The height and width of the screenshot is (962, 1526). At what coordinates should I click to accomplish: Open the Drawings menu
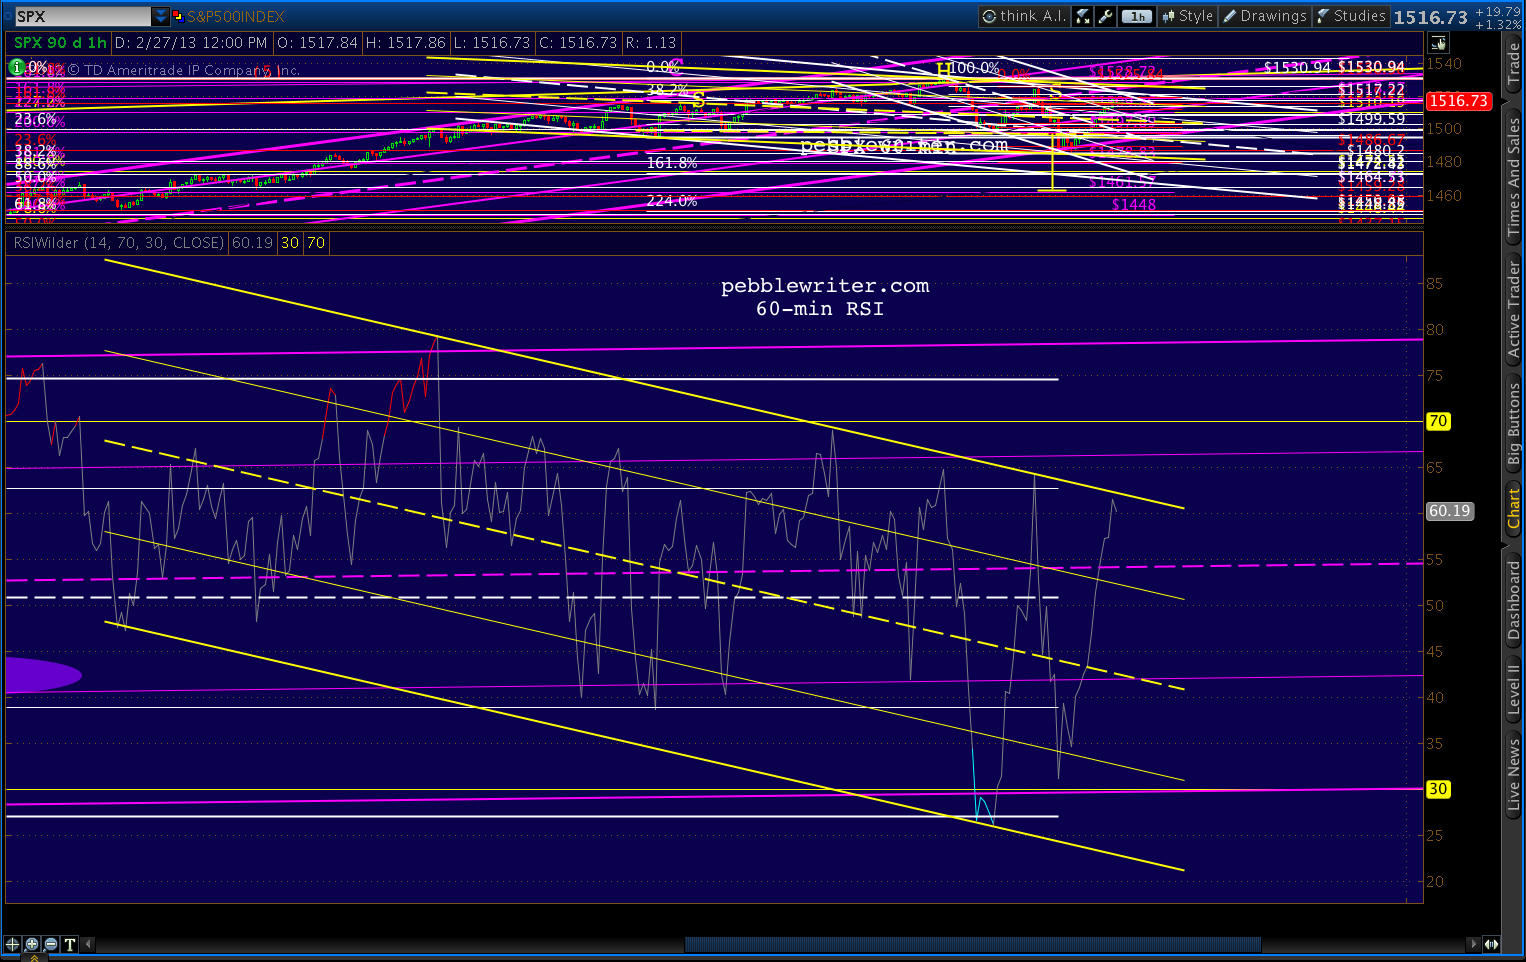point(1265,16)
